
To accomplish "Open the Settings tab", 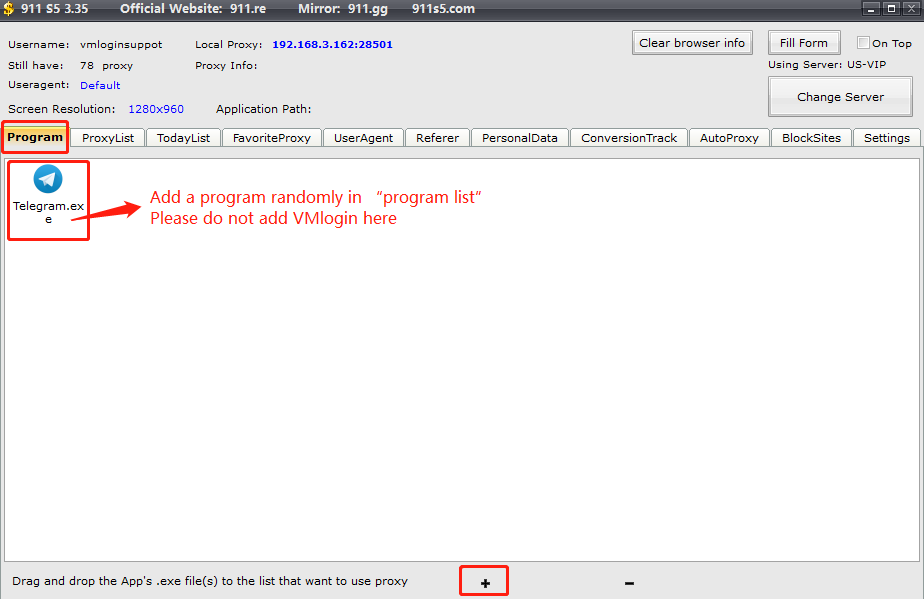I will tap(886, 138).
